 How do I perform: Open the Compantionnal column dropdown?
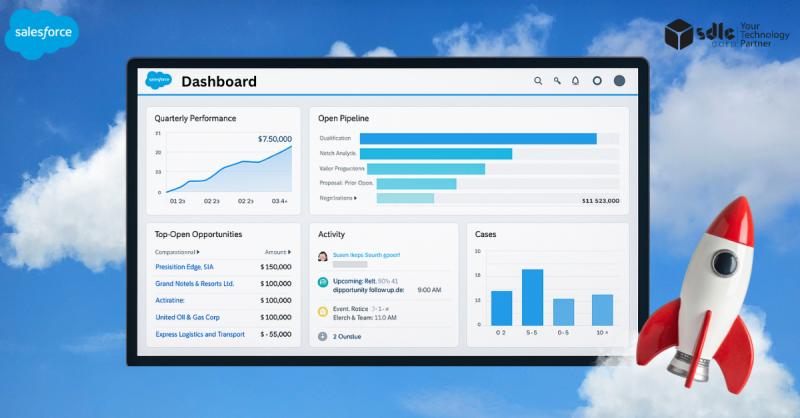click(x=198, y=252)
